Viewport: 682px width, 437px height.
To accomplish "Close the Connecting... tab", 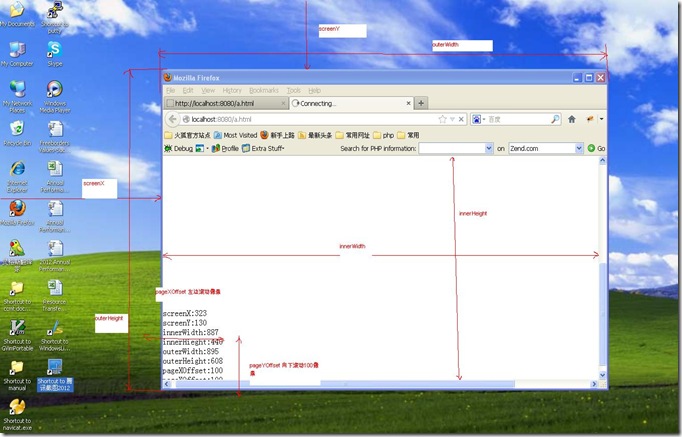I will click(x=408, y=103).
